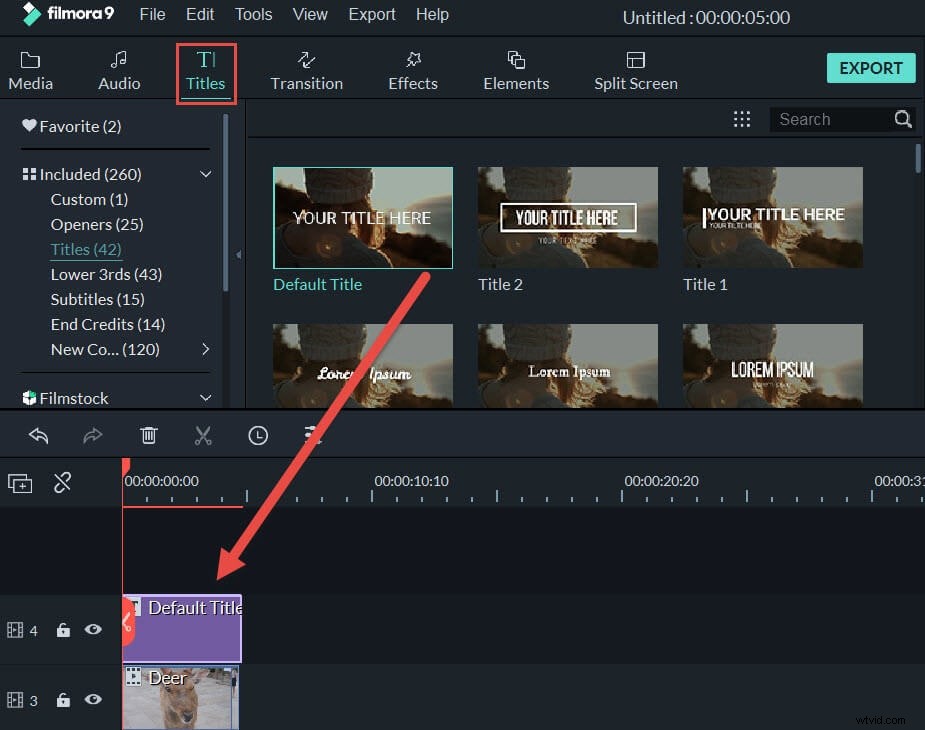Open the Export menu
Screen dimensions: 925x730
coord(371,14)
